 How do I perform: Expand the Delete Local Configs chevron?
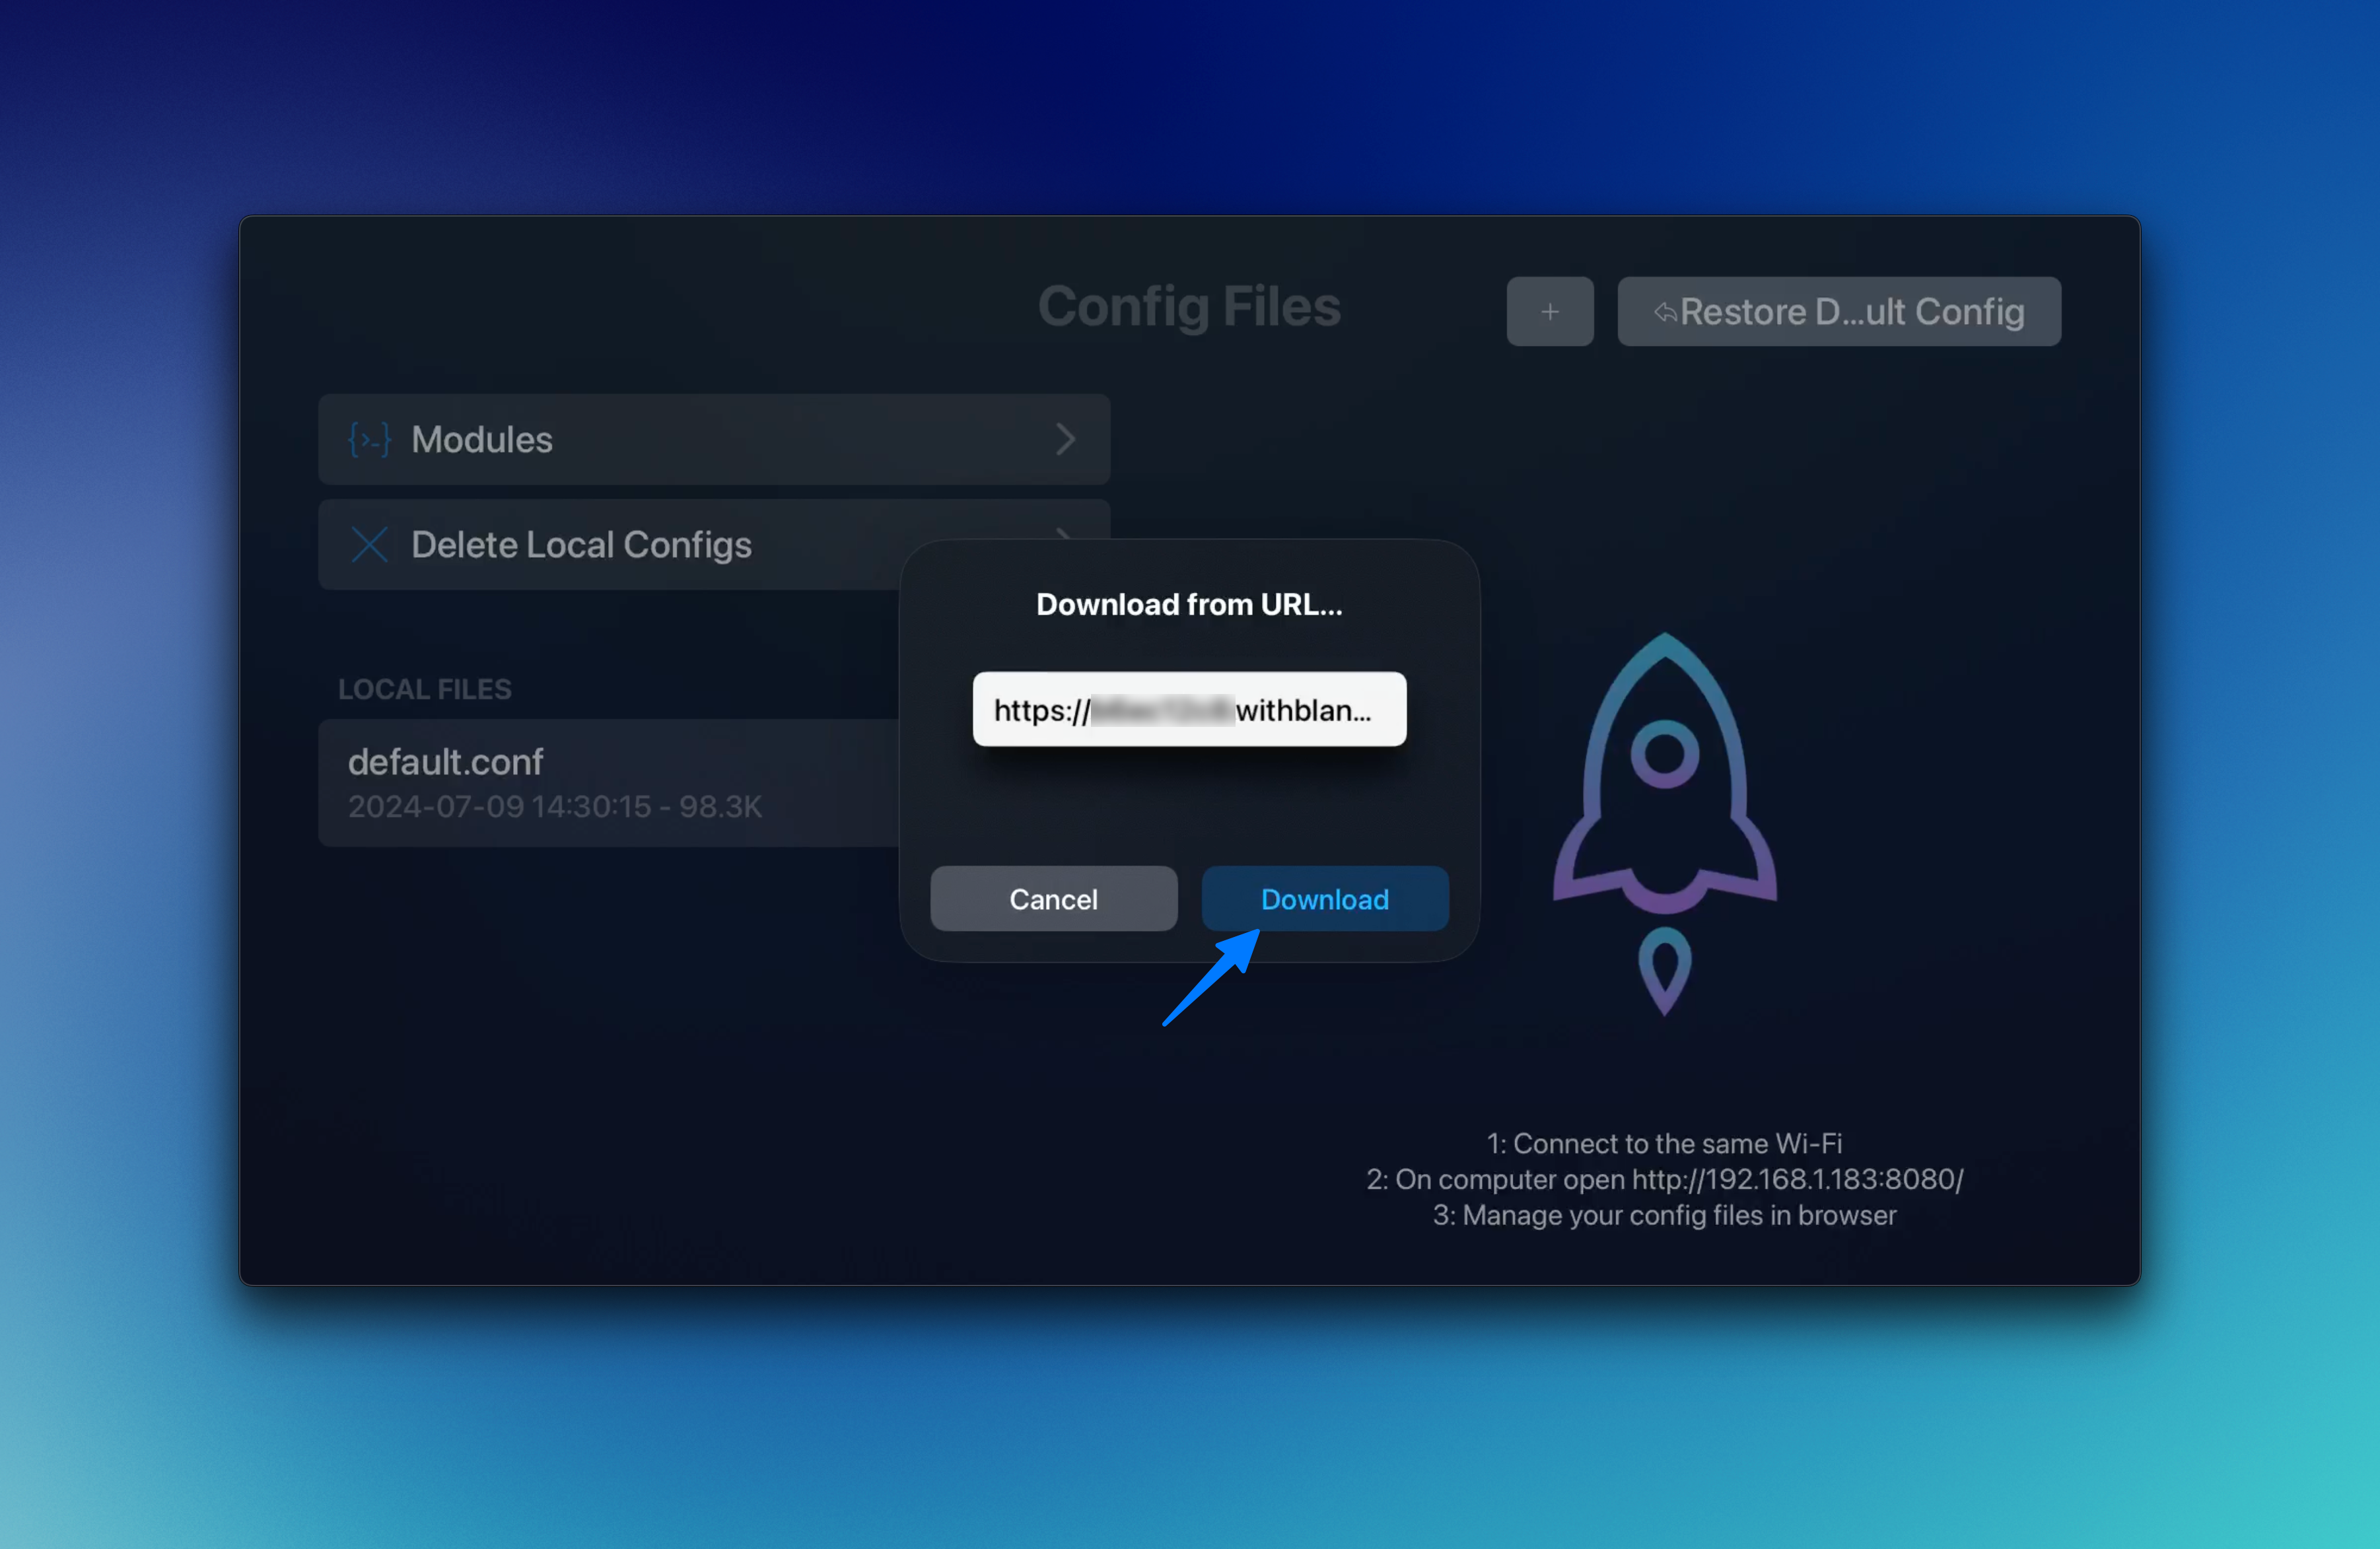coord(1064,534)
